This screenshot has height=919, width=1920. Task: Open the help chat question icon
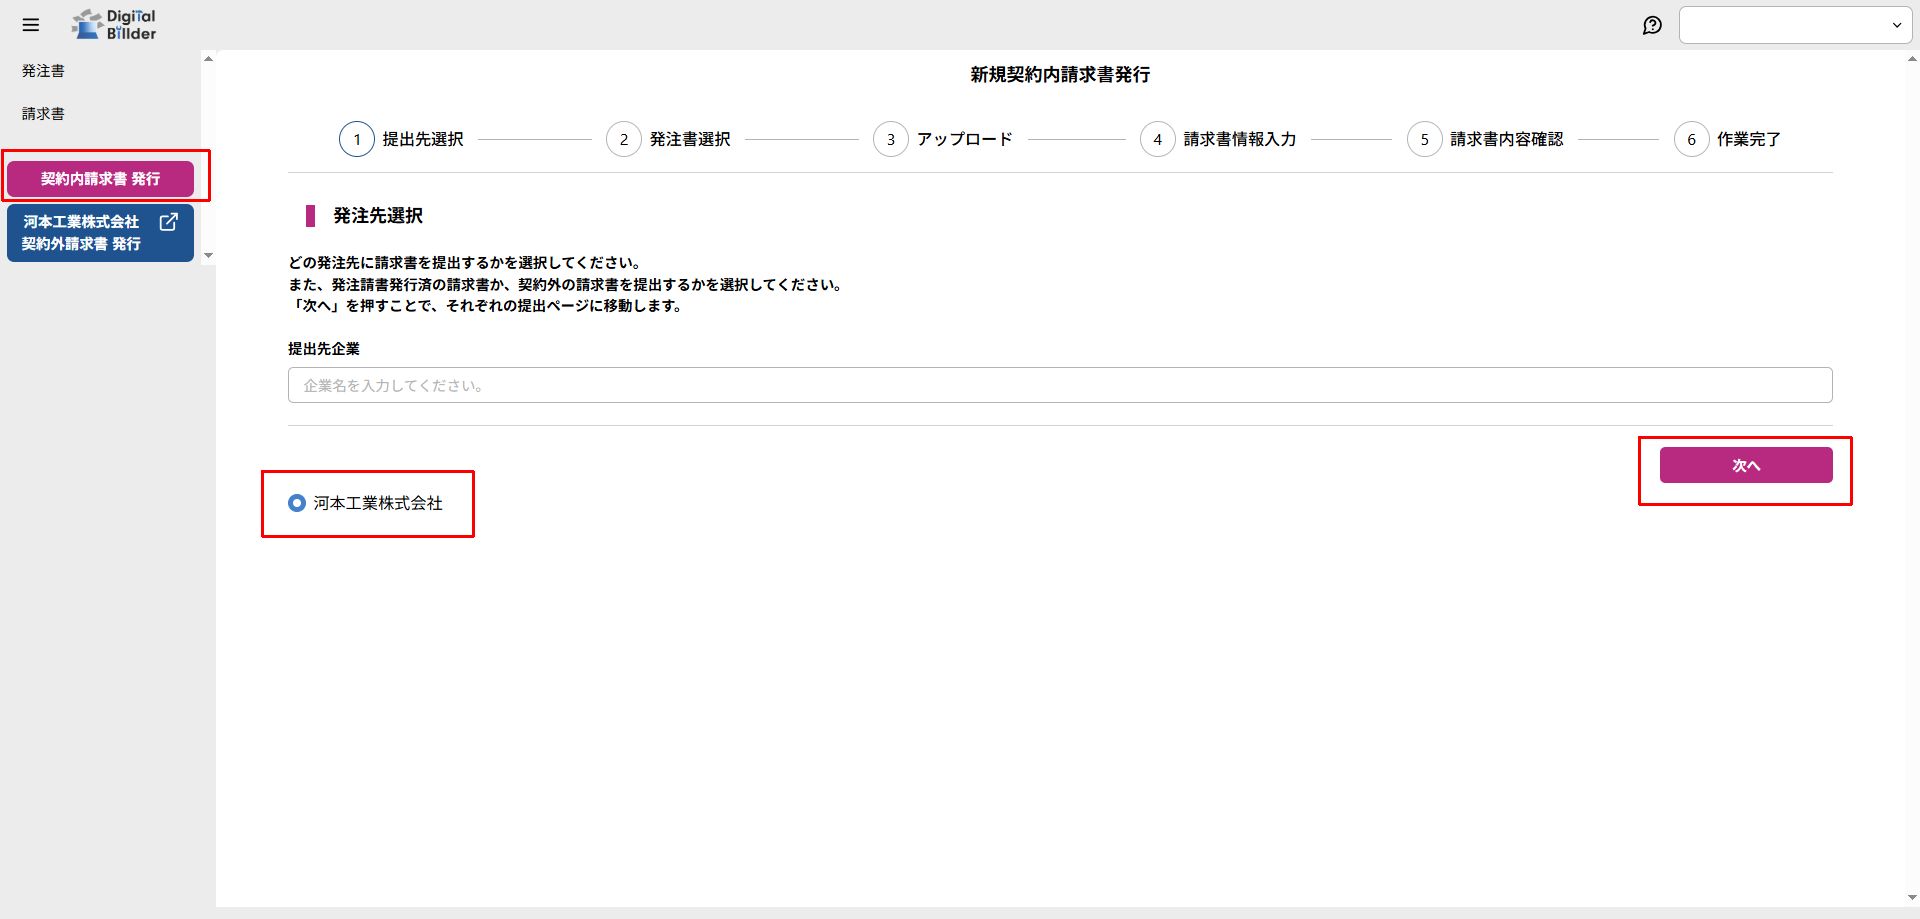[1652, 25]
